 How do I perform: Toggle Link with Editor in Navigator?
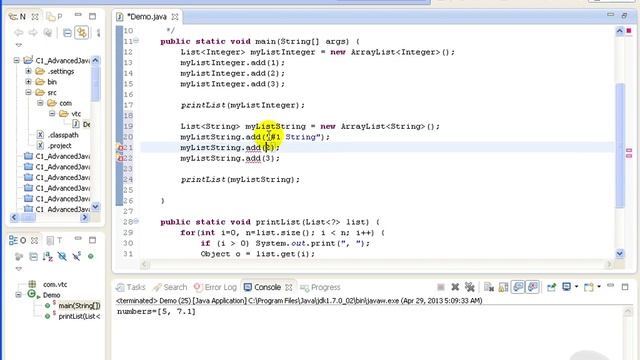[82, 33]
